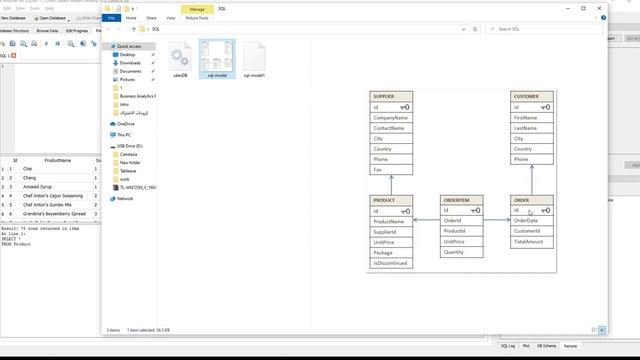Image resolution: width=640 pixels, height=360 pixels.
Task: Open the File ribbon tab
Action: pos(111,18)
